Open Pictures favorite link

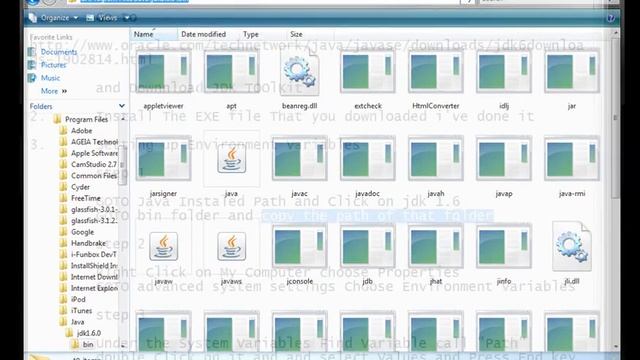(x=53, y=65)
